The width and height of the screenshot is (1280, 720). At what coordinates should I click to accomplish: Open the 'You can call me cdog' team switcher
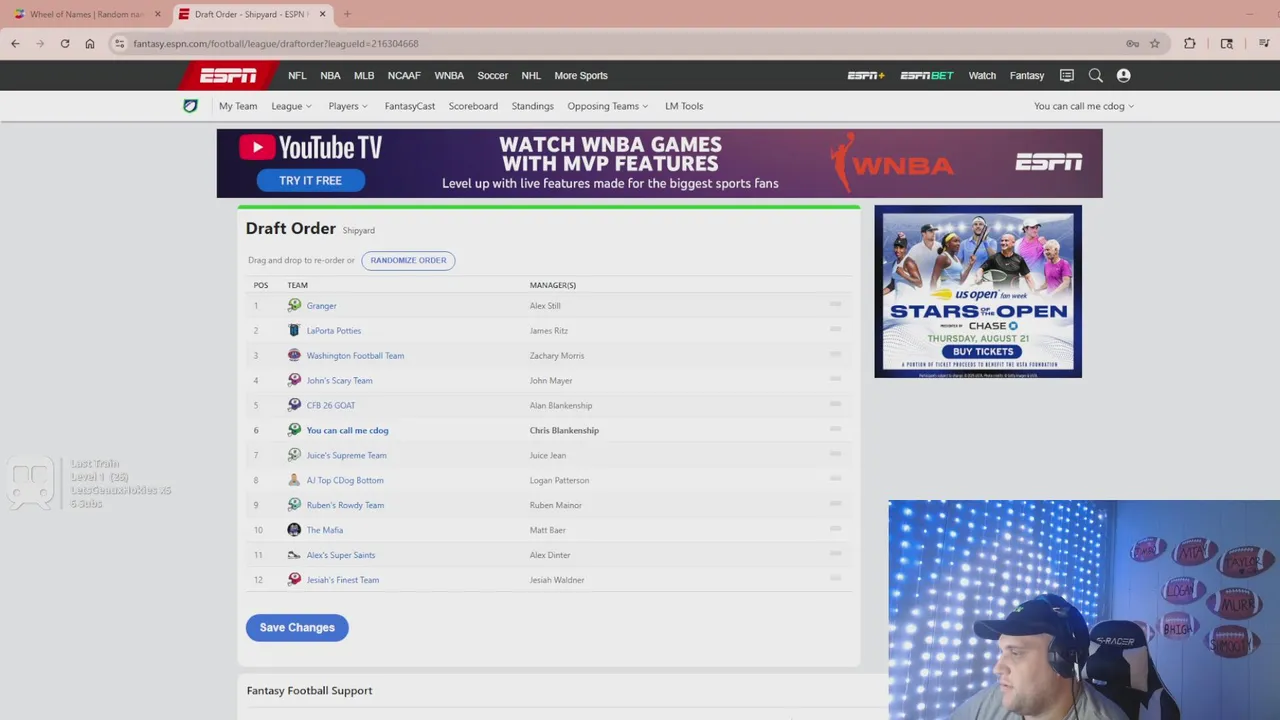point(1084,106)
